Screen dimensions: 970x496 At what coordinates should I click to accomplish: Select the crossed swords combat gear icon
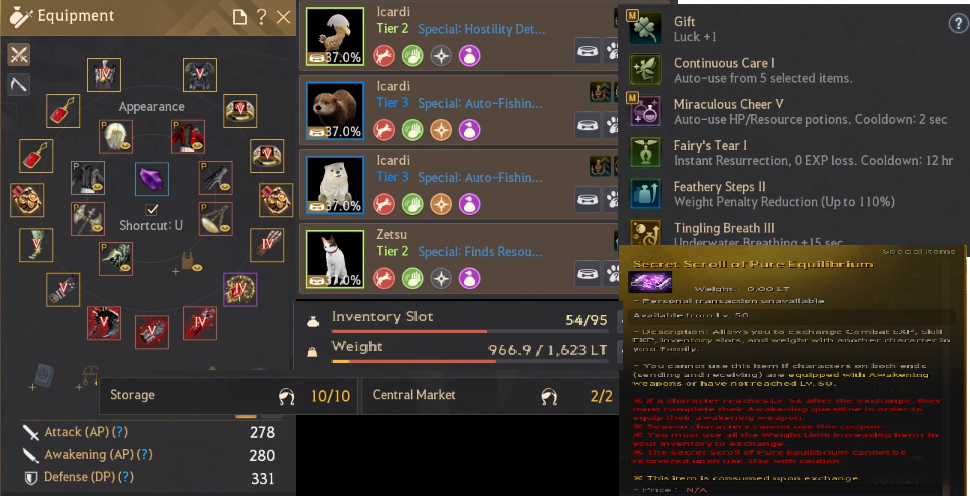pos(19,55)
